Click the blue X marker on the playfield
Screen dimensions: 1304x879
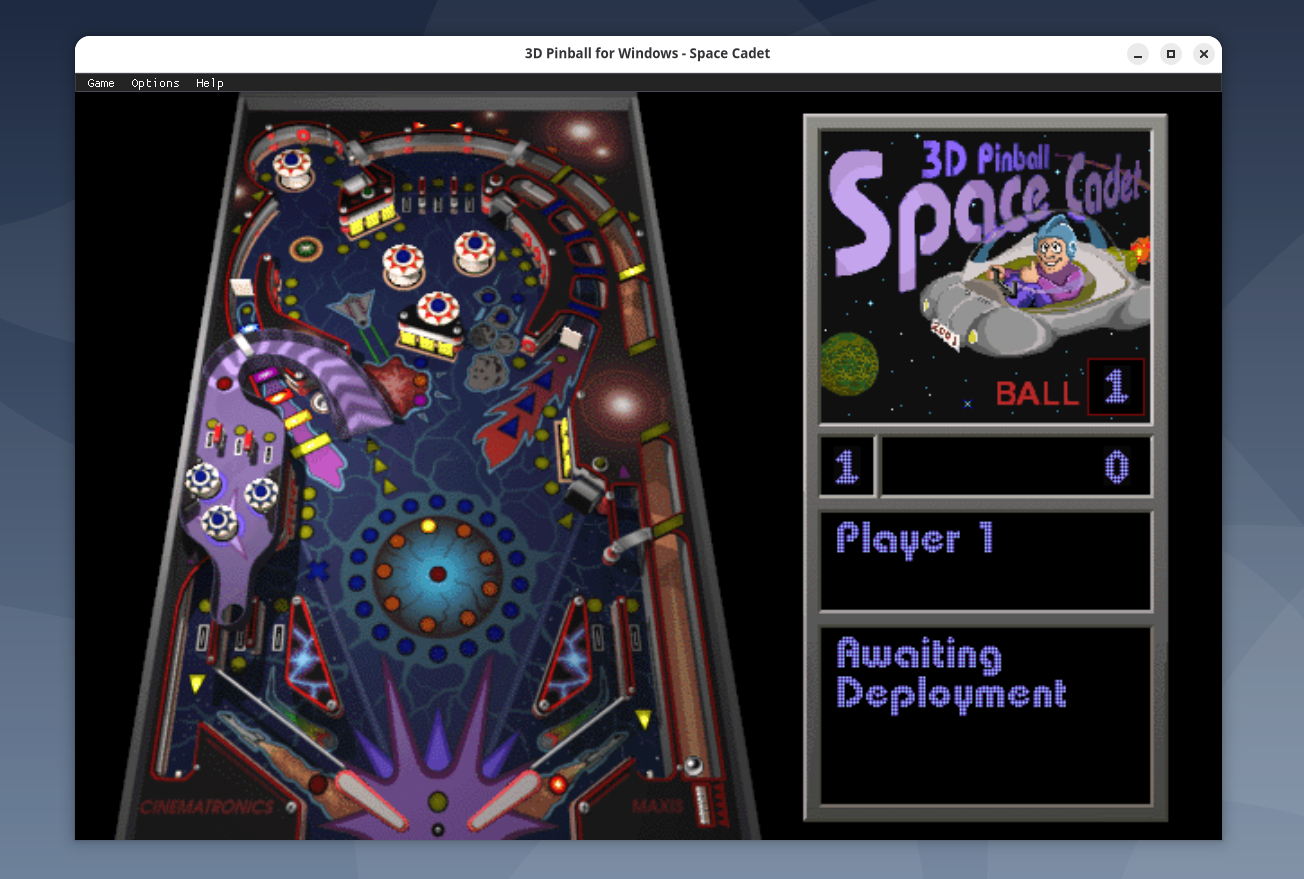point(318,571)
